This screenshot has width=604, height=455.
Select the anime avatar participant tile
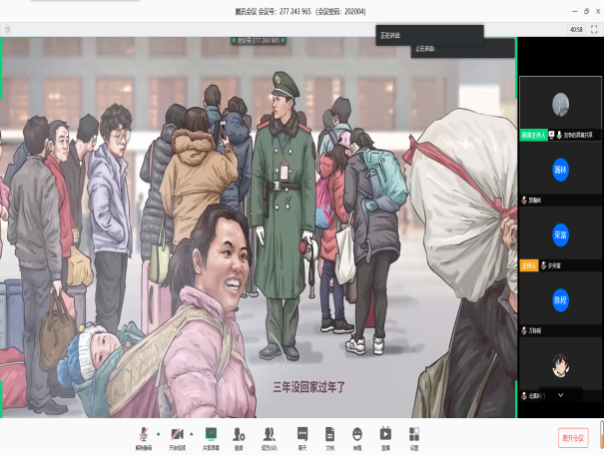tap(560, 368)
